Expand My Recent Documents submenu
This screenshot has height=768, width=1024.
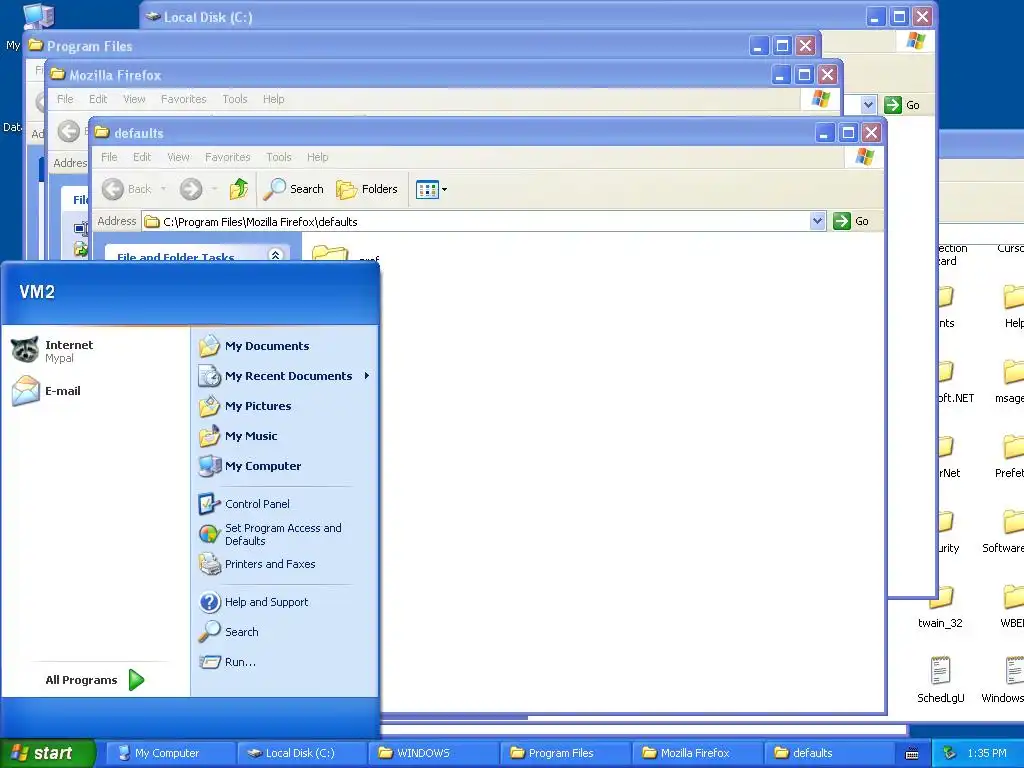click(x=285, y=376)
